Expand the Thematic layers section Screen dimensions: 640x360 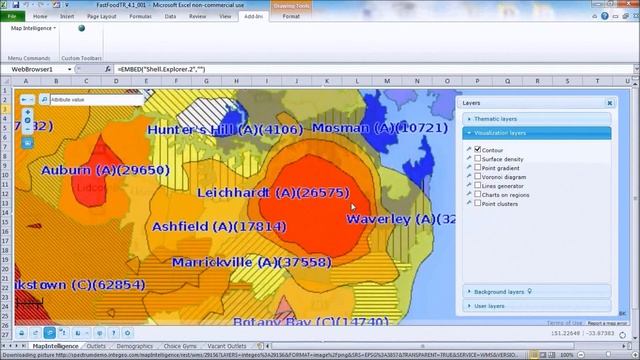tap(537, 119)
